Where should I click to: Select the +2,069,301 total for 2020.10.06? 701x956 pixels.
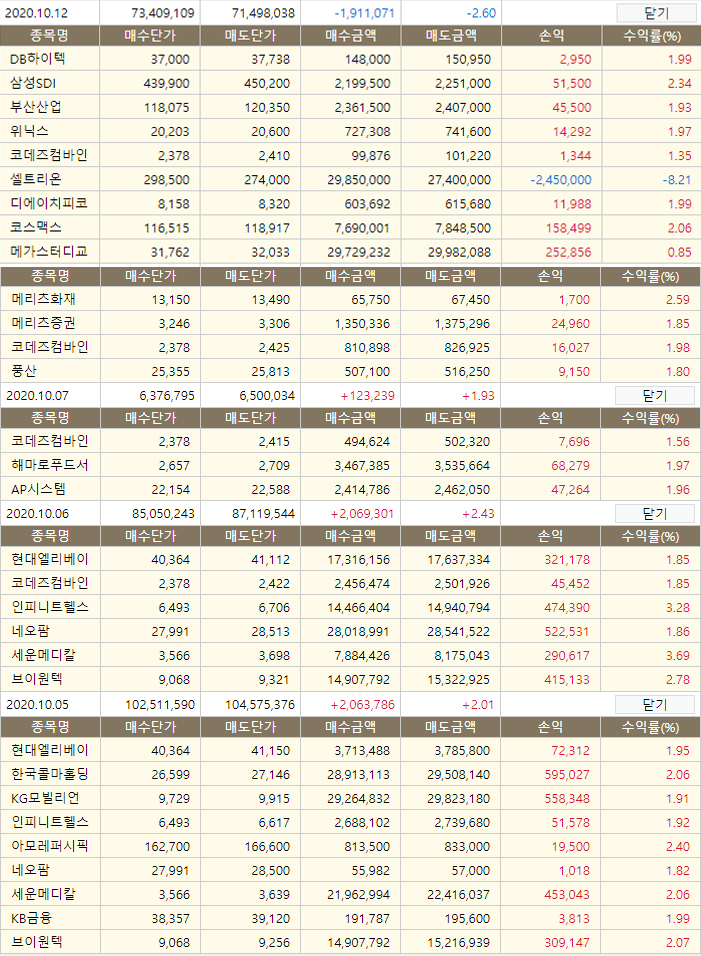click(362, 514)
